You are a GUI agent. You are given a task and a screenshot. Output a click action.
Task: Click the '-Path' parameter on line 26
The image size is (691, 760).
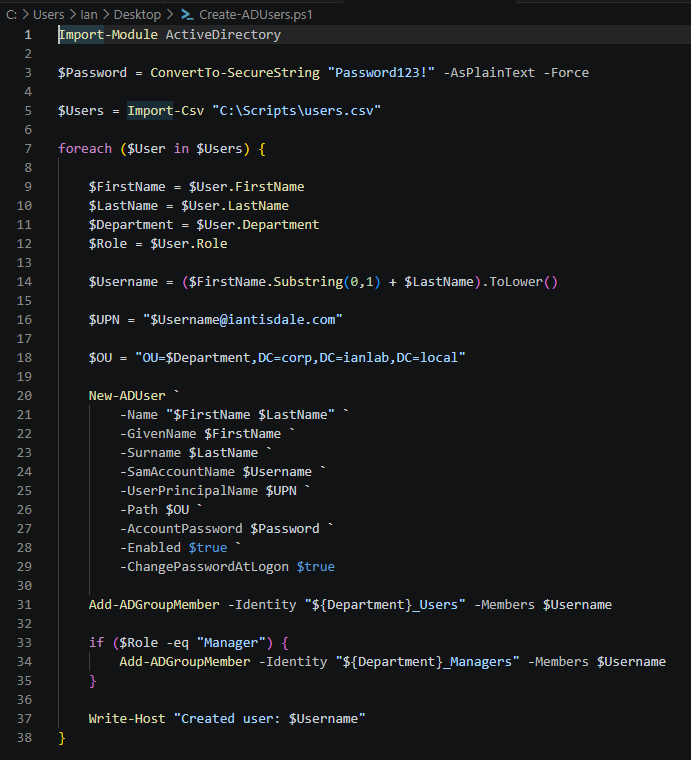pyautogui.click(x=139, y=510)
